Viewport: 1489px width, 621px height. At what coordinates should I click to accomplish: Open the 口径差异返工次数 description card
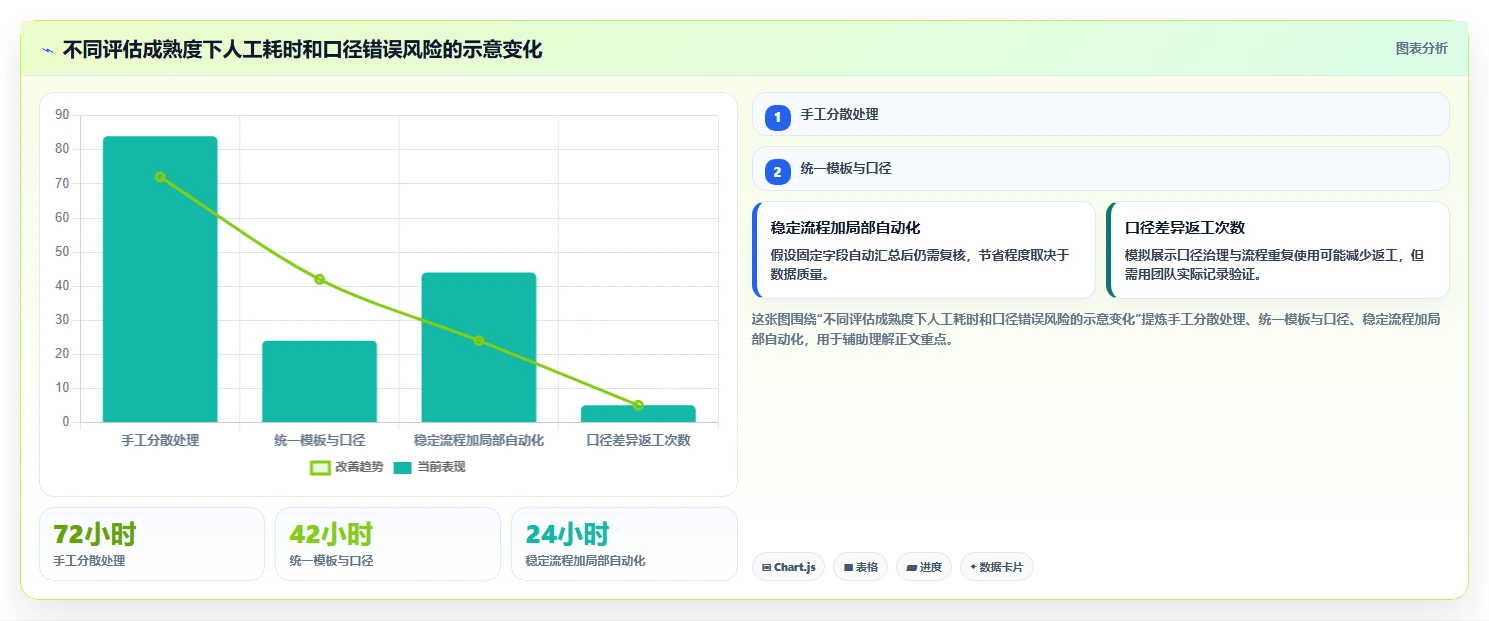[1277, 250]
